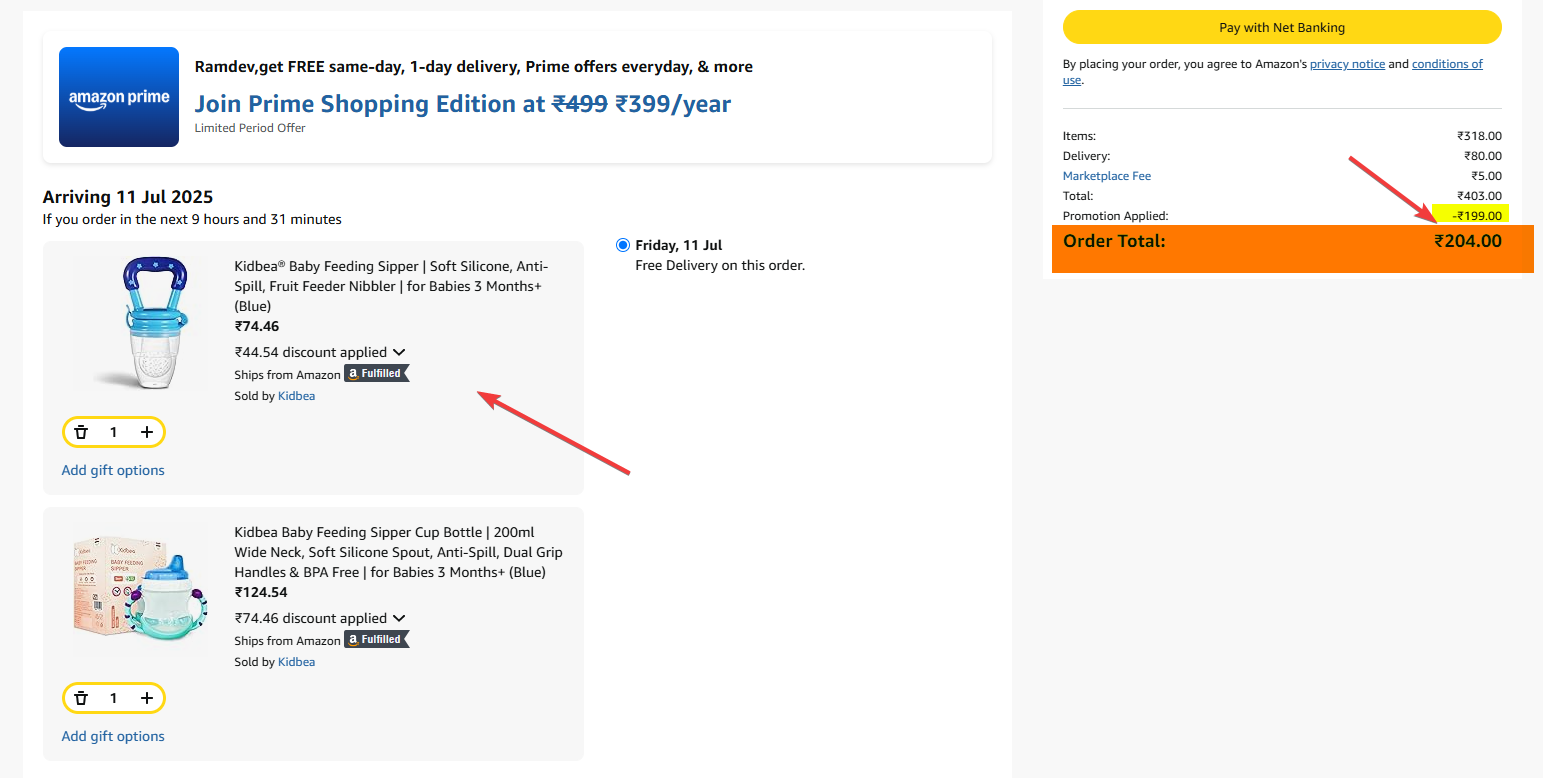Image resolution: width=1543 pixels, height=778 pixels.
Task: Click the order countdown text under Arriving
Action: click(x=192, y=219)
